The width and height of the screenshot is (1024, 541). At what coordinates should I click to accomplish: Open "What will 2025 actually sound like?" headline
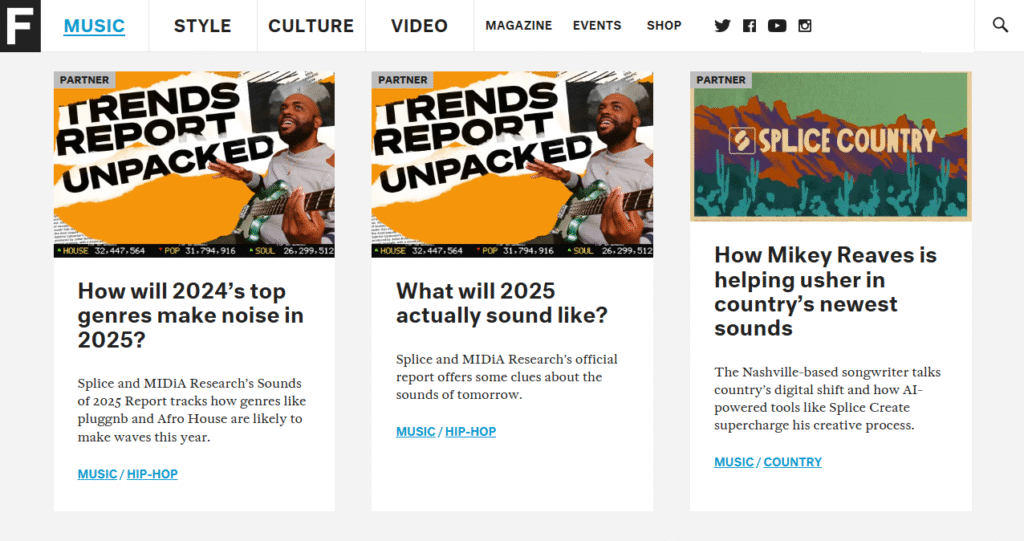[x=502, y=303]
